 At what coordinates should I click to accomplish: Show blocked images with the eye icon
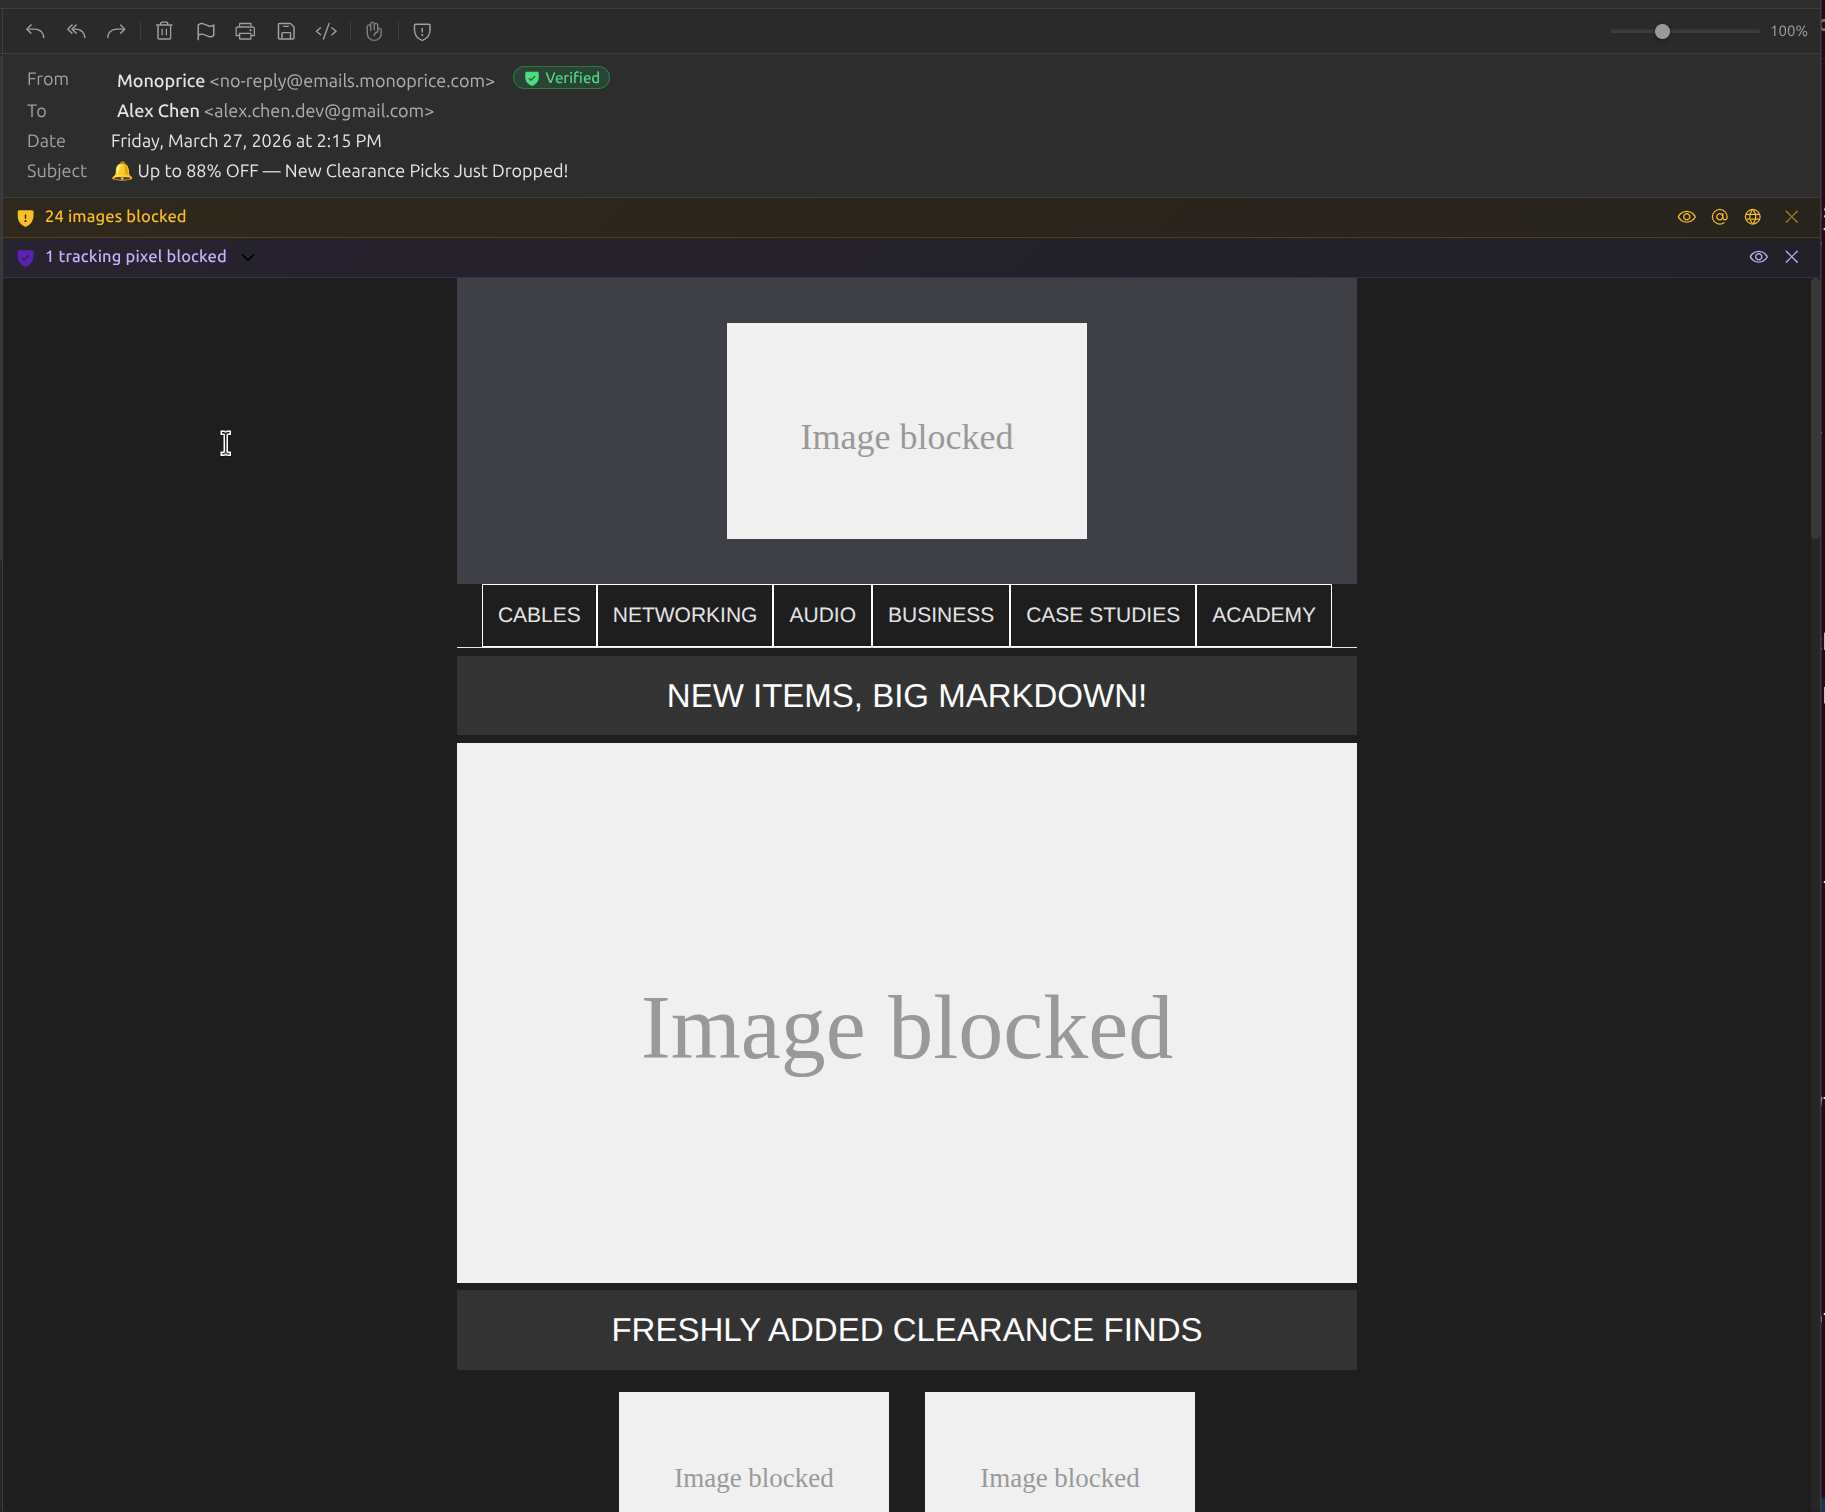click(1687, 216)
